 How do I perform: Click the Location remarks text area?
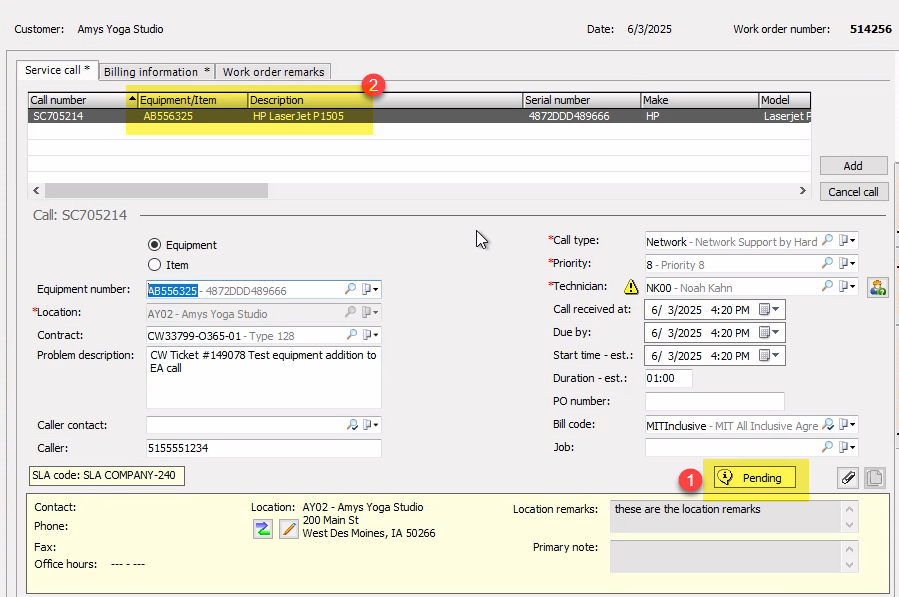(725, 516)
